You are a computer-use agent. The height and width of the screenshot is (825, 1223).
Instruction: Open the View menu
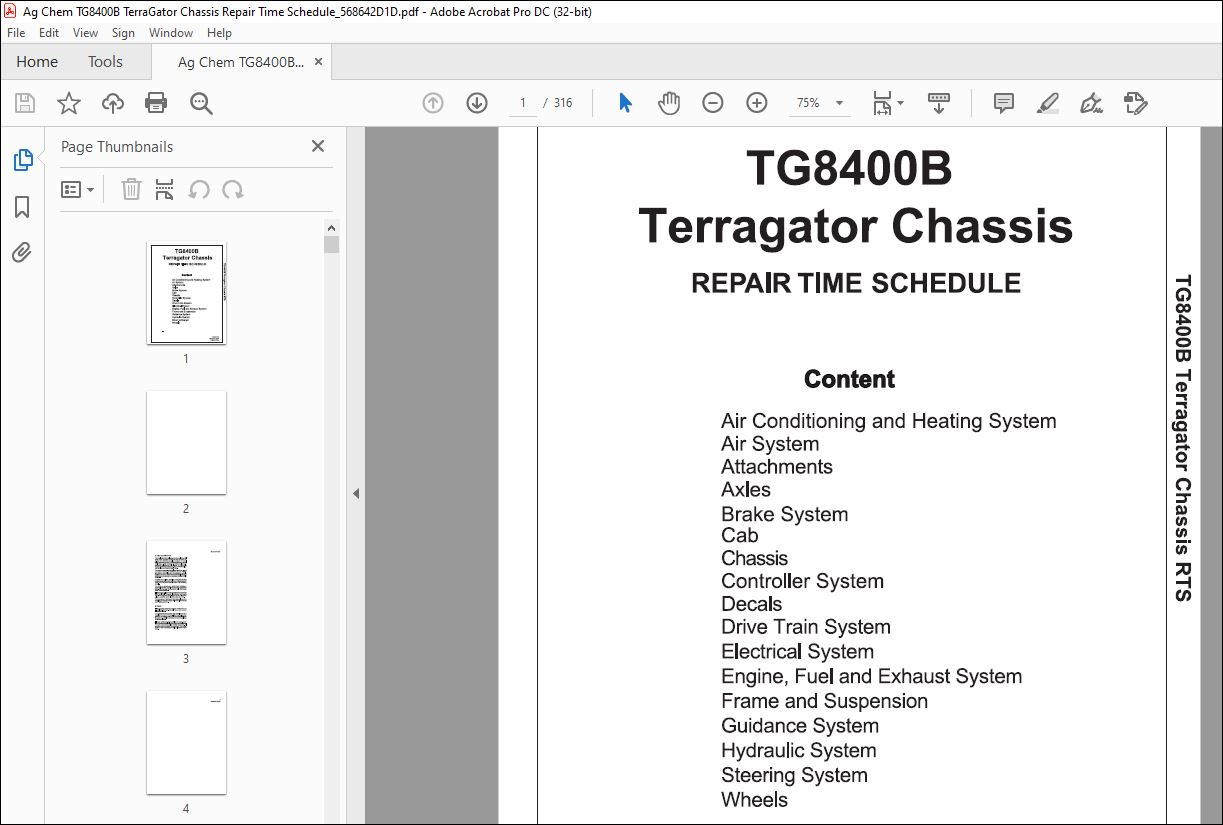[x=85, y=33]
